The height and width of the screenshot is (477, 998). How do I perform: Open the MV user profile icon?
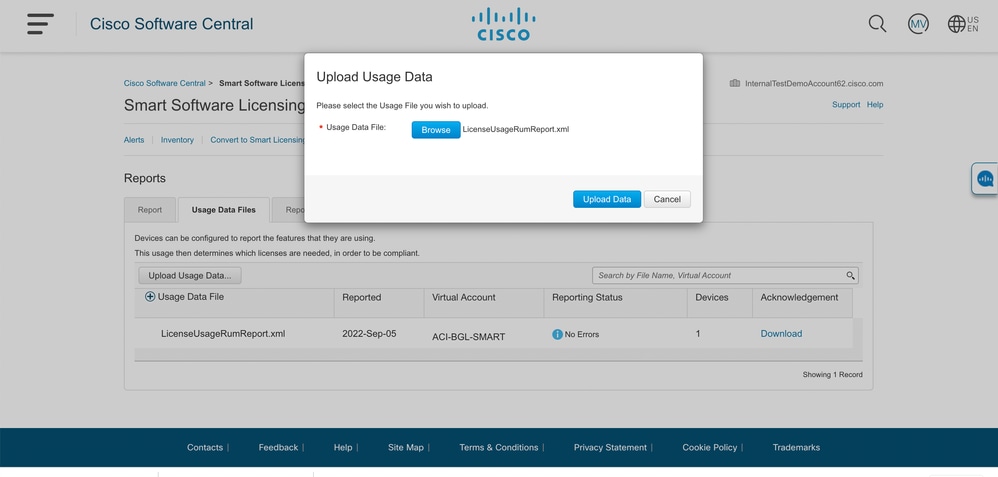[918, 24]
